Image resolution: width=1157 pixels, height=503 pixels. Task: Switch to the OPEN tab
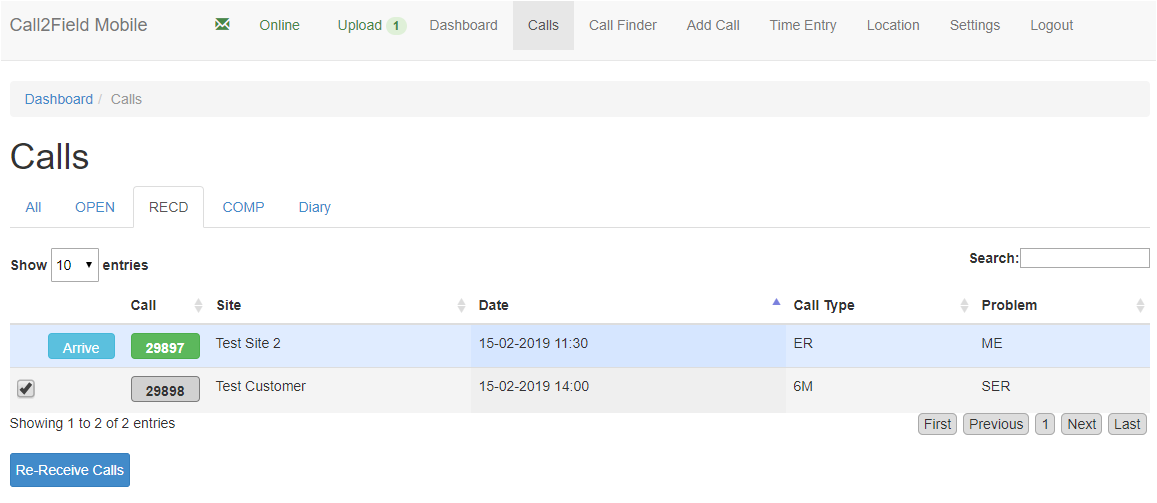(x=95, y=207)
